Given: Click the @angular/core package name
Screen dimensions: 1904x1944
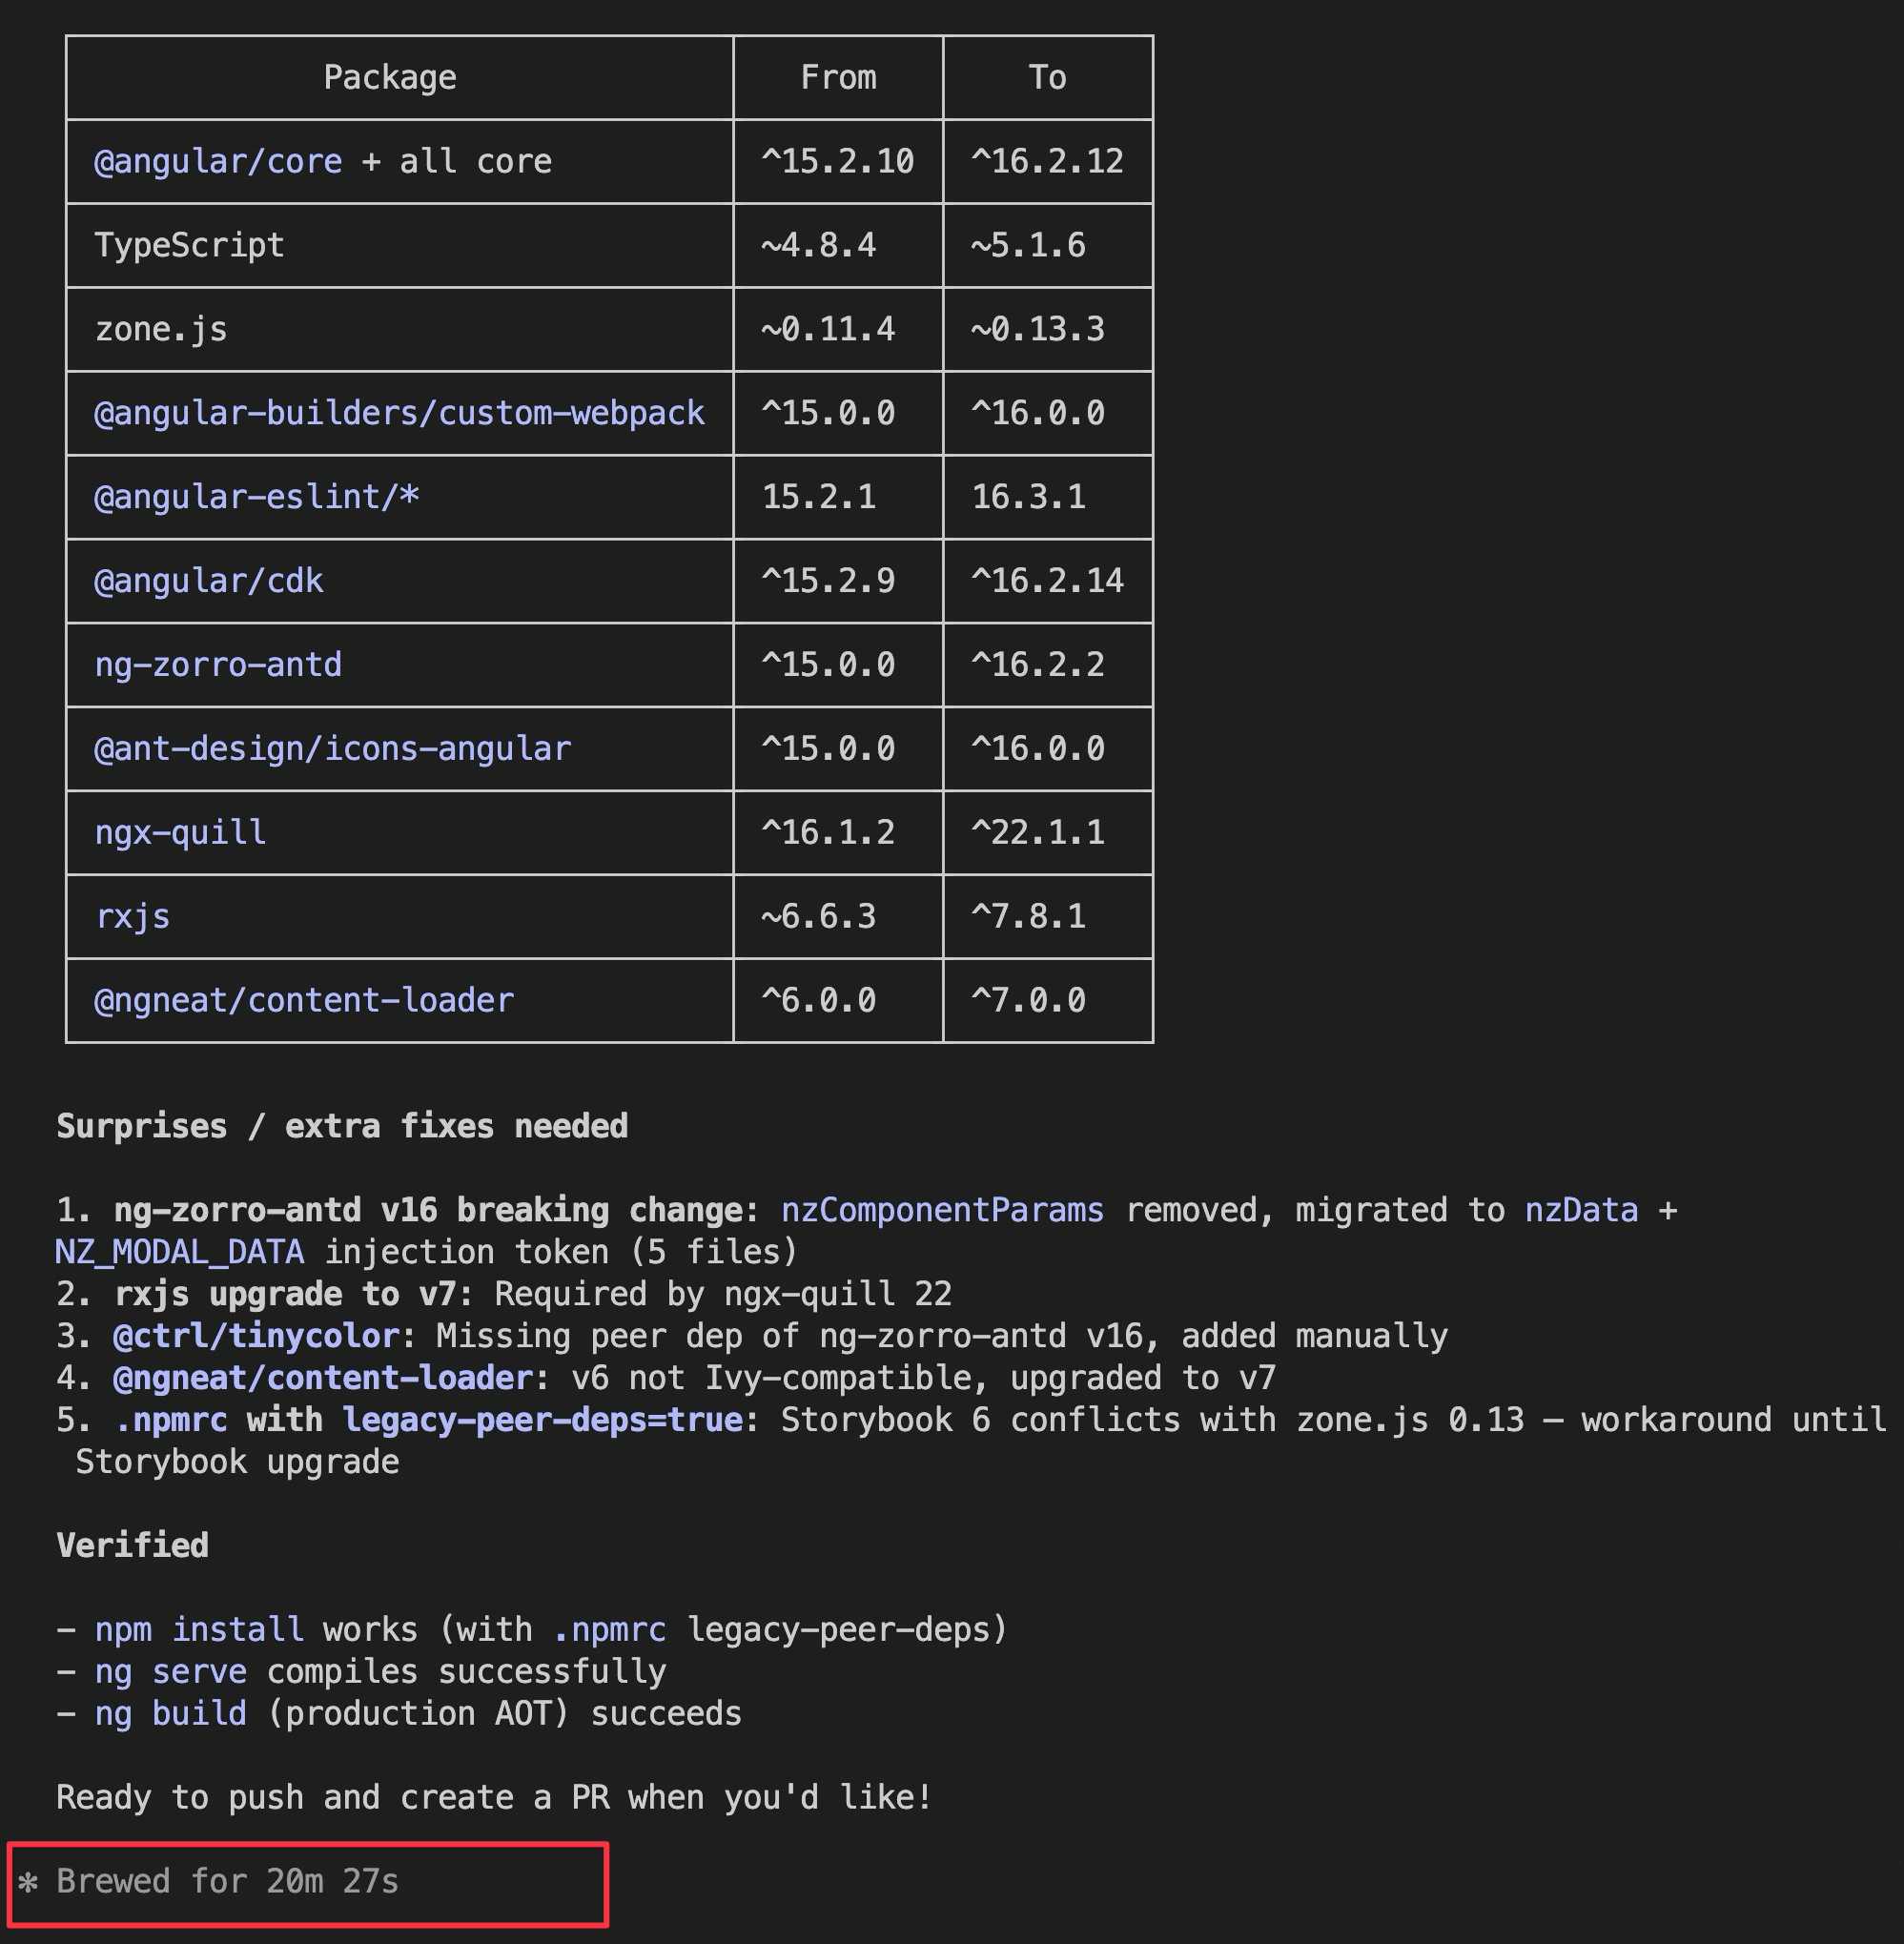Looking at the screenshot, I should (217, 161).
